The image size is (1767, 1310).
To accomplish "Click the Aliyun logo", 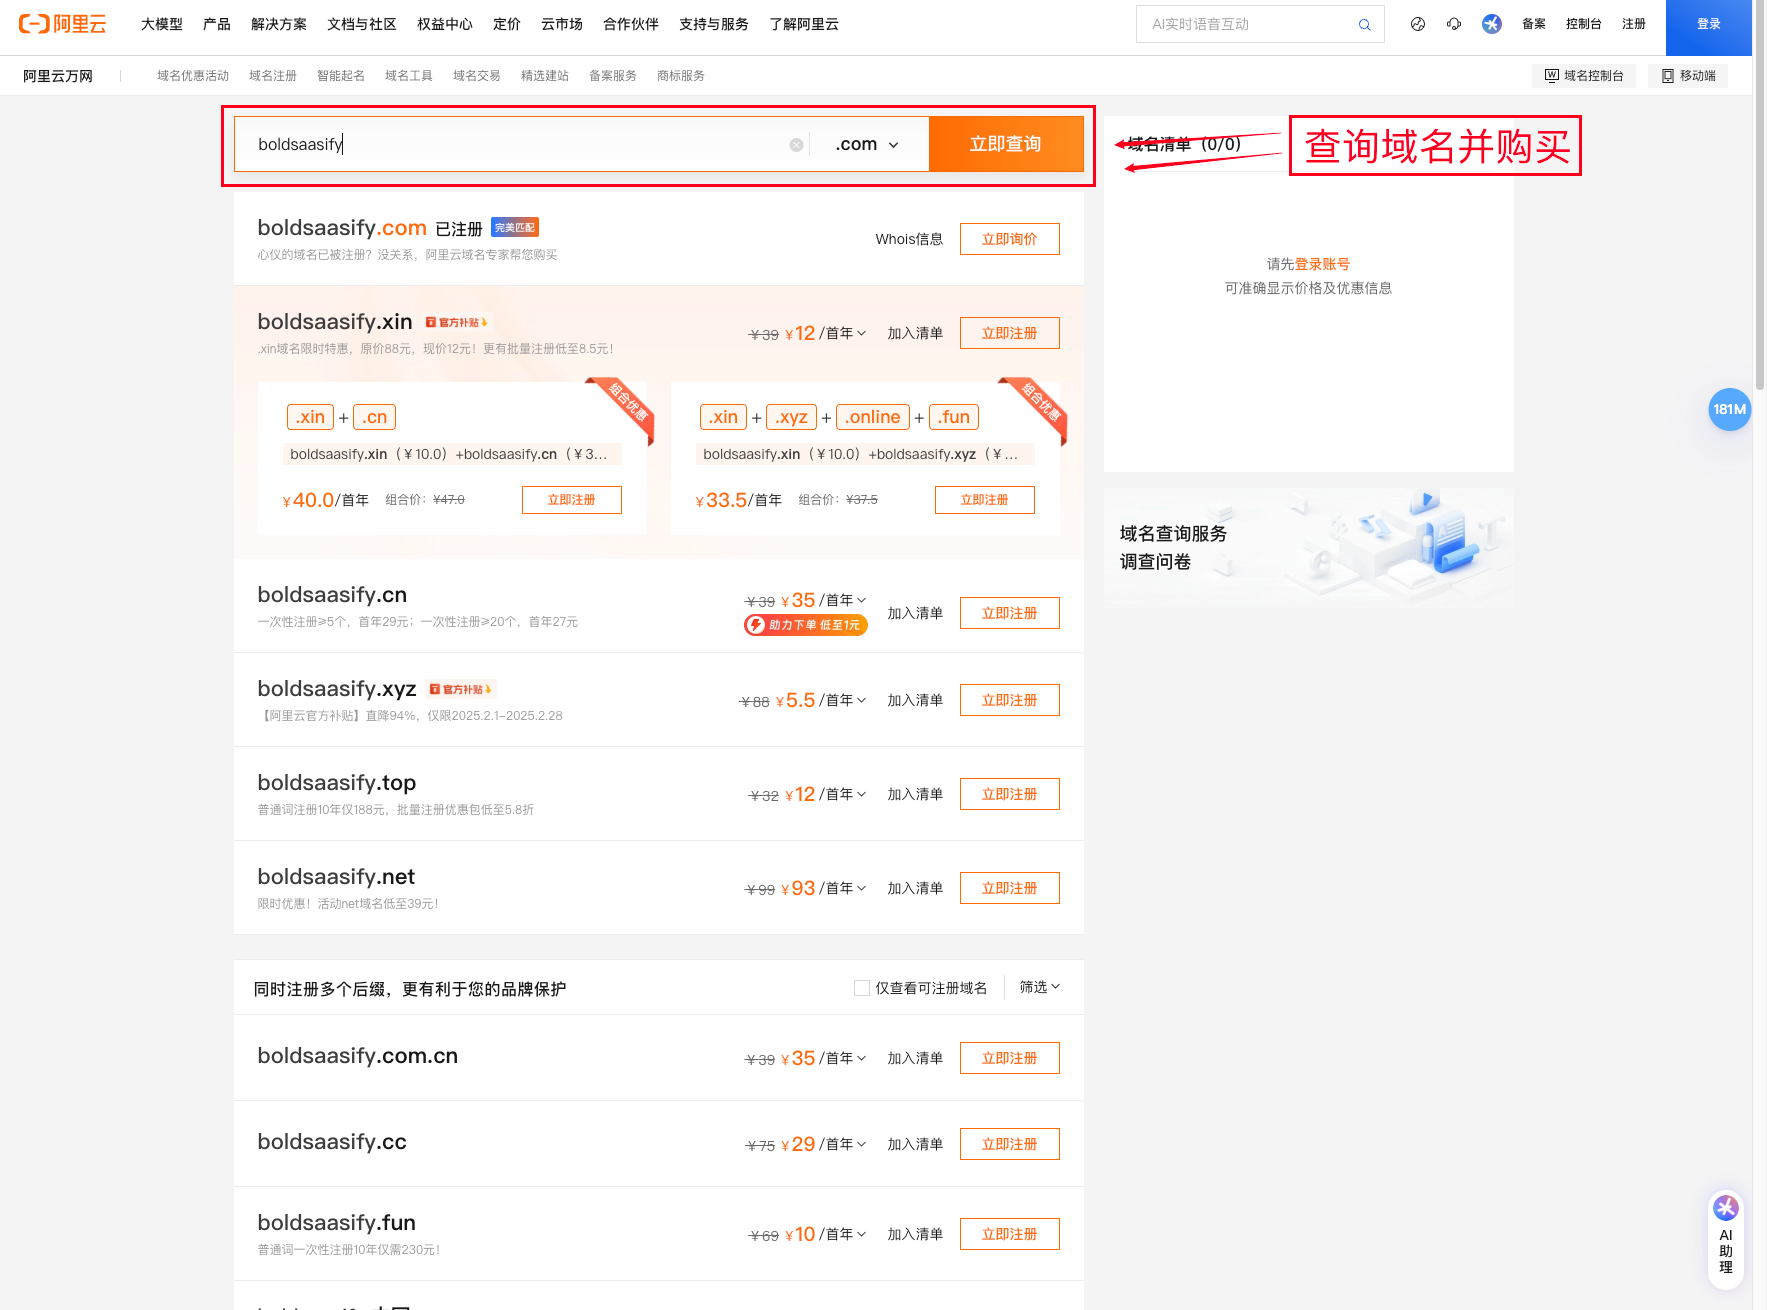I will [x=62, y=24].
